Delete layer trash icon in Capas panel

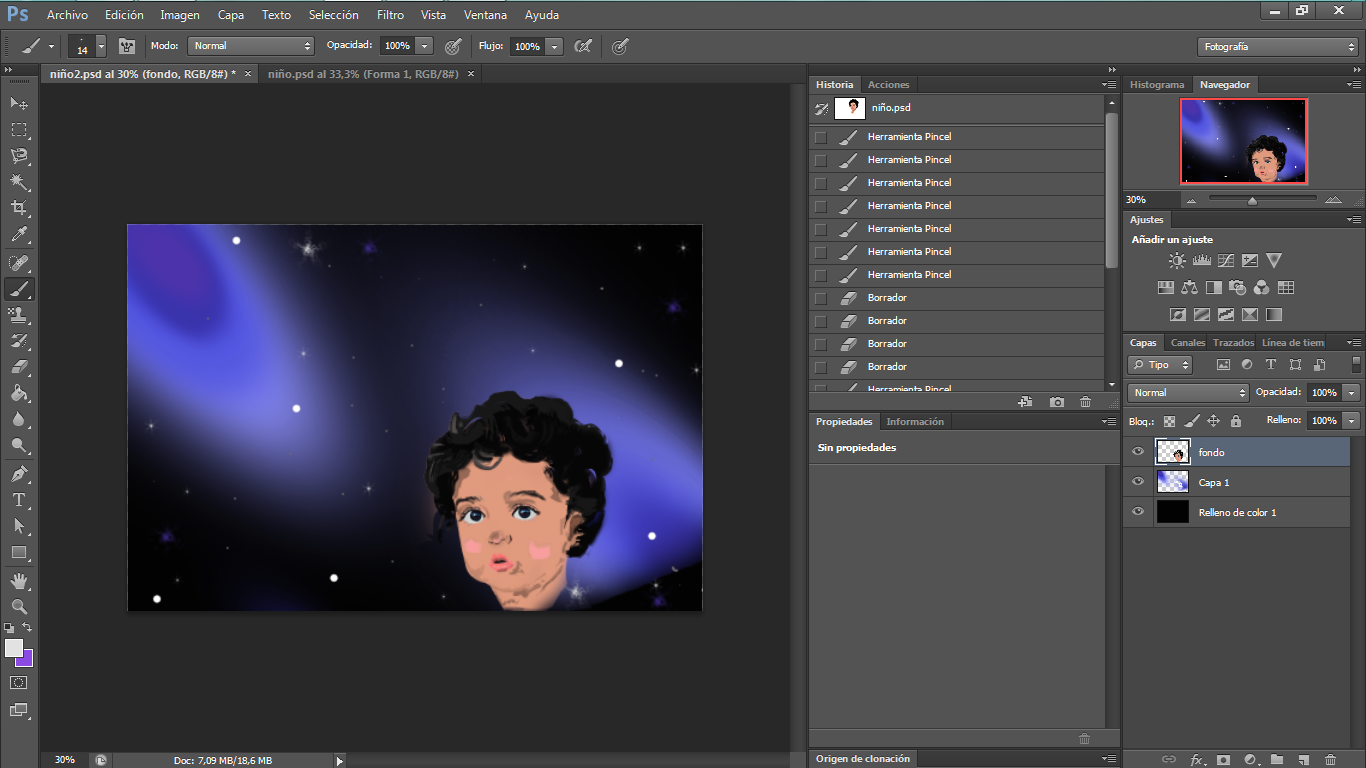coord(1330,760)
